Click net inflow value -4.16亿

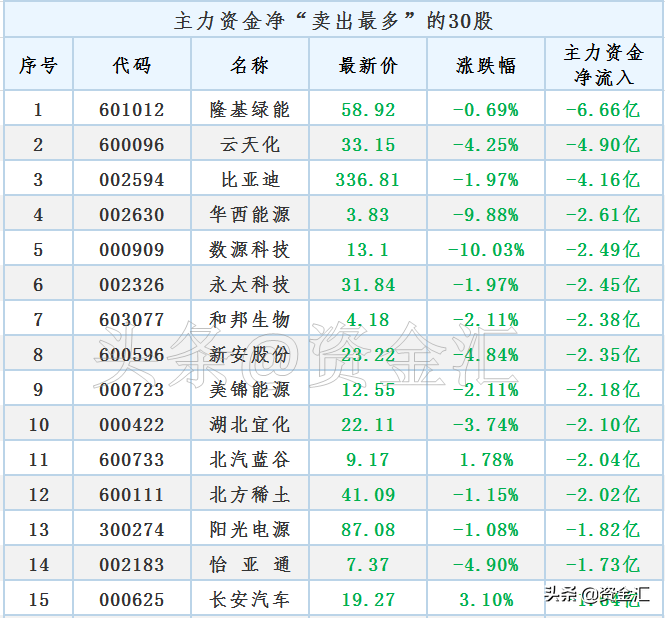[603, 180]
